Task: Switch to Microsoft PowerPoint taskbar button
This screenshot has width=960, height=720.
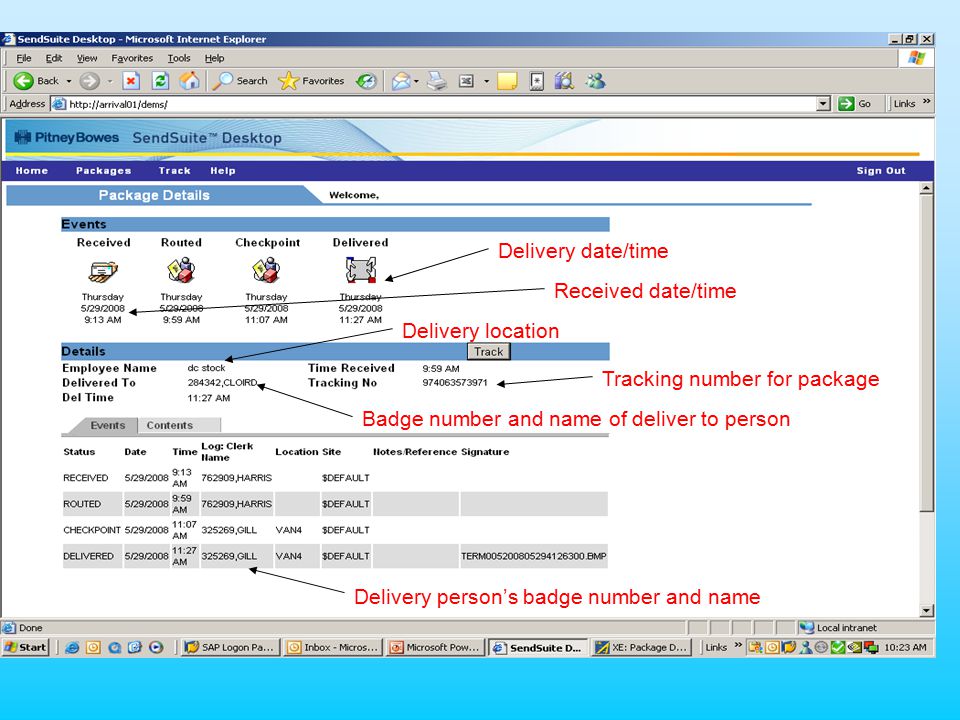Action: [435, 647]
